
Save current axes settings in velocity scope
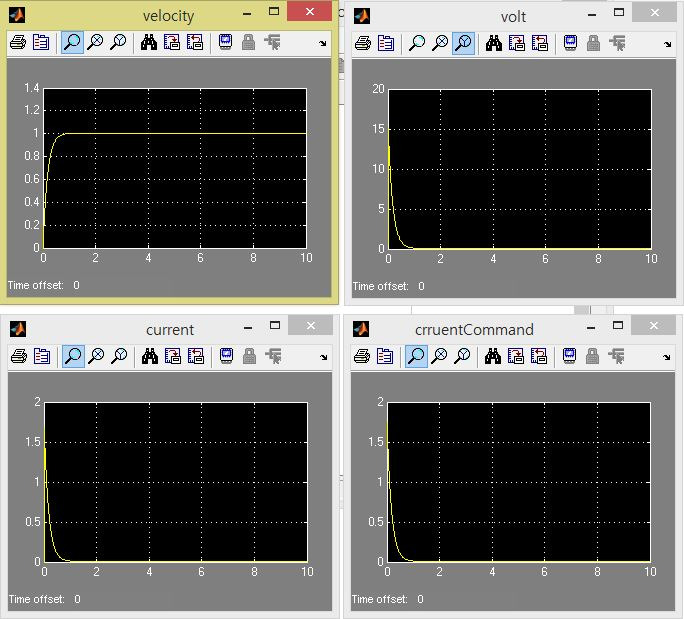172,42
